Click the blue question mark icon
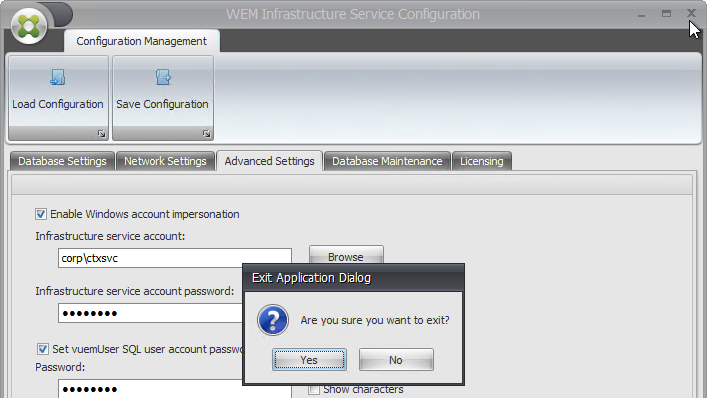 [273, 320]
